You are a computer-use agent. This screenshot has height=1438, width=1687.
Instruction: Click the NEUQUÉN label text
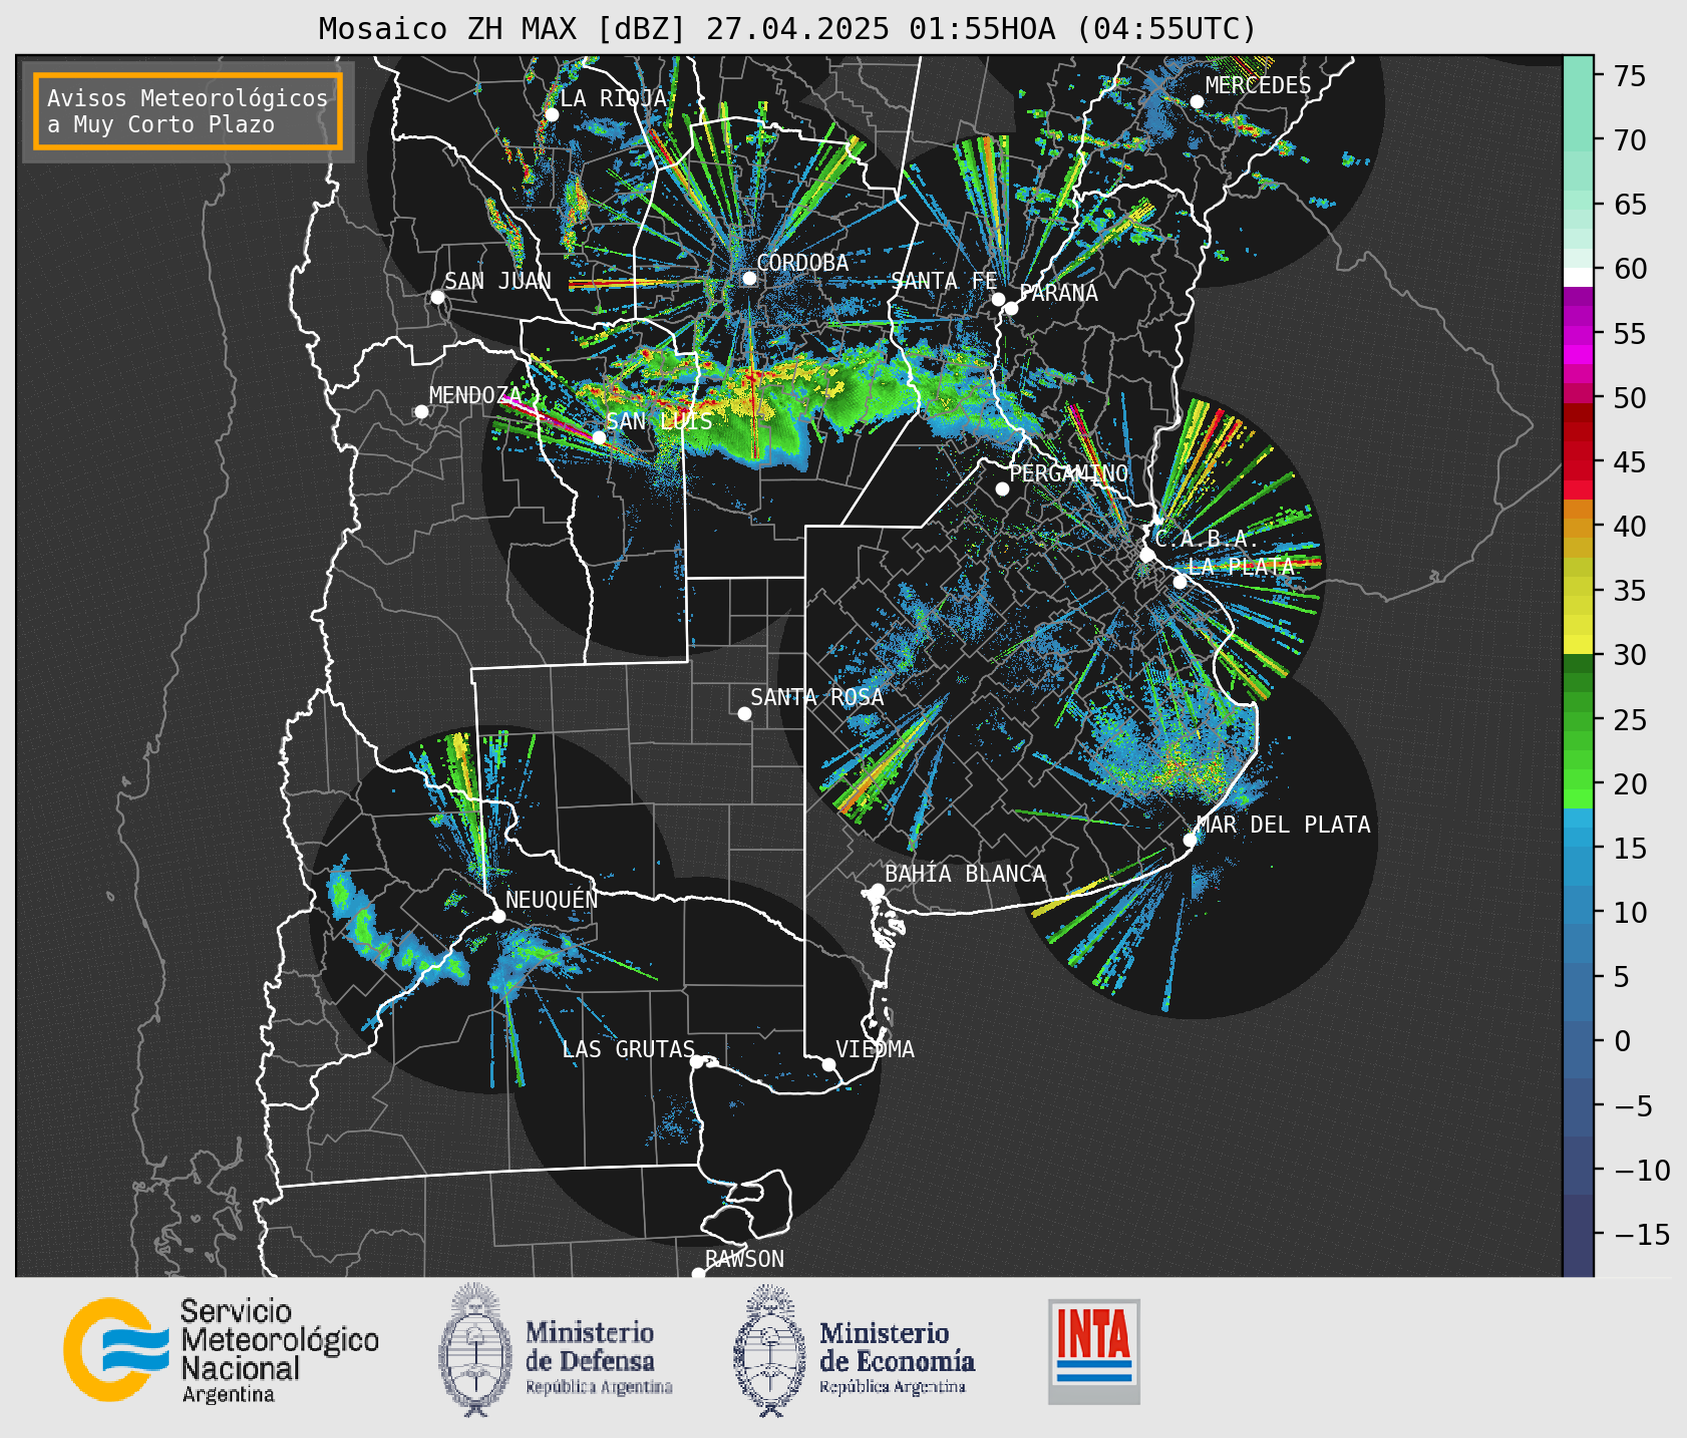(x=551, y=899)
